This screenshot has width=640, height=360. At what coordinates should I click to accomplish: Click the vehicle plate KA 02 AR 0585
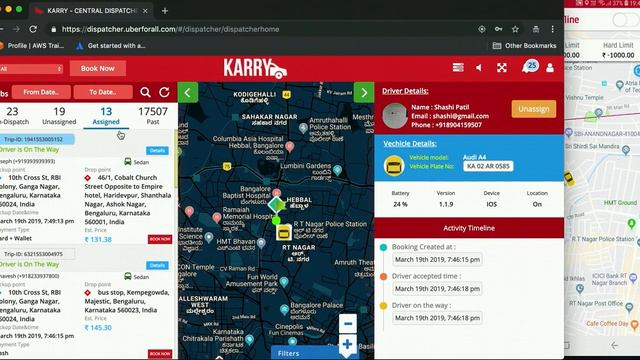[x=488, y=166]
